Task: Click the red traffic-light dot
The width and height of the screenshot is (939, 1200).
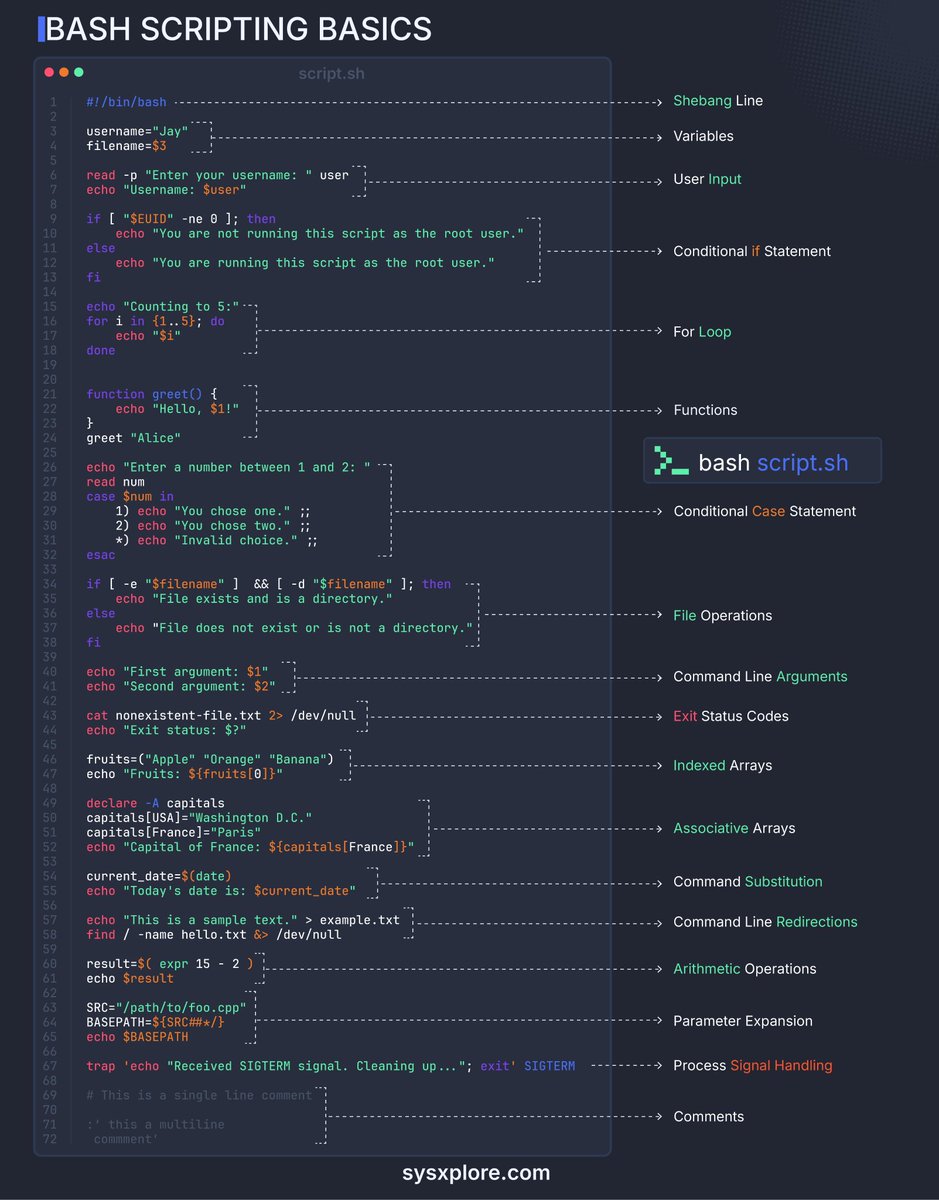Action: point(47,72)
